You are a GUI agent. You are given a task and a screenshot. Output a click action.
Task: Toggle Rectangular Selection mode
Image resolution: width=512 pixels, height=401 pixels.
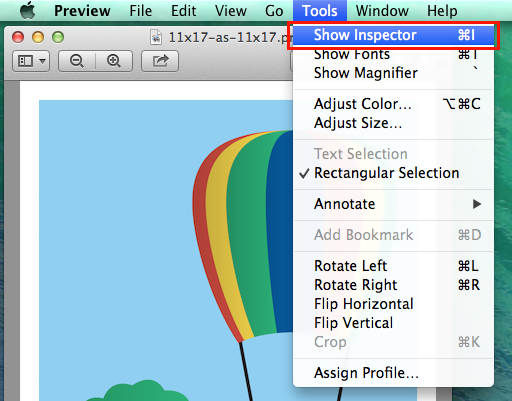pyautogui.click(x=394, y=173)
